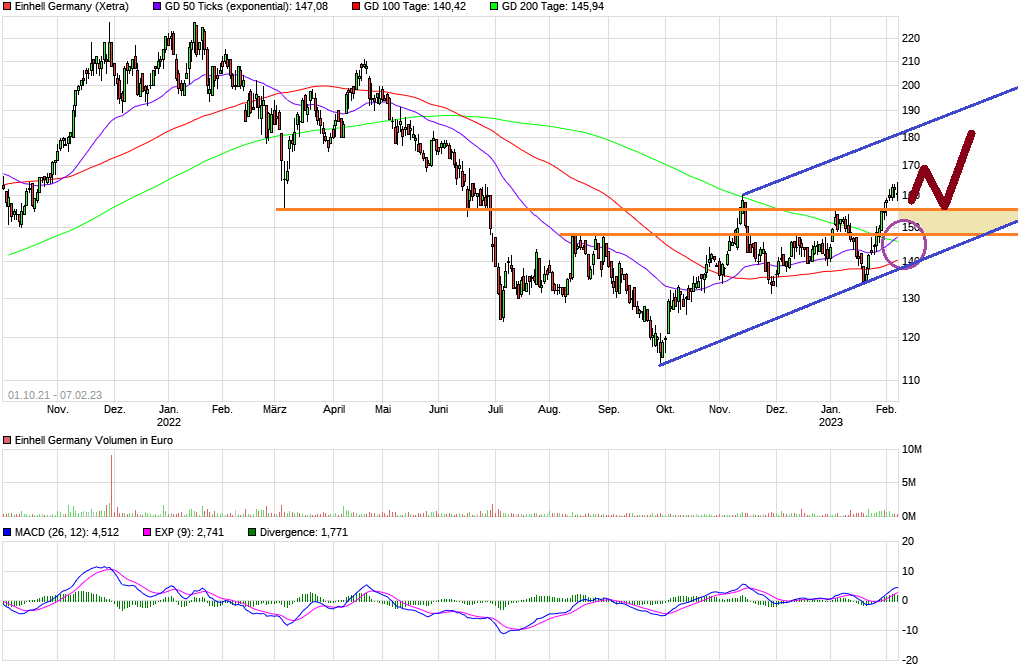Click the dark red zigzag forecast arrow

pyautogui.click(x=944, y=172)
